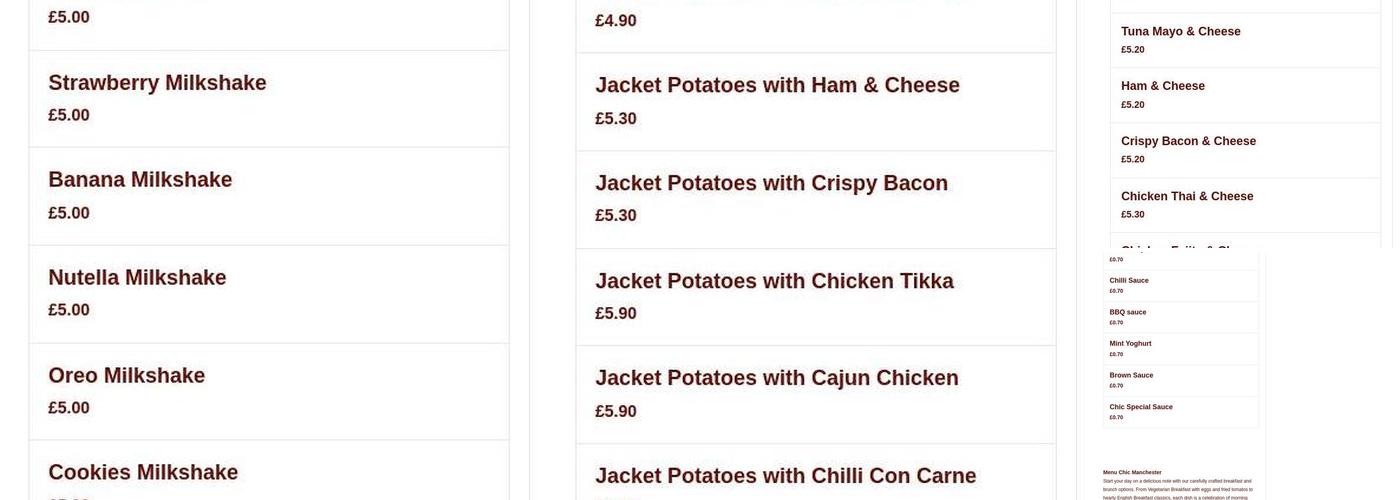Viewport: 1400px width, 500px height.
Task: Click the Menu Chic Manchester heading
Action: [x=1132, y=472]
